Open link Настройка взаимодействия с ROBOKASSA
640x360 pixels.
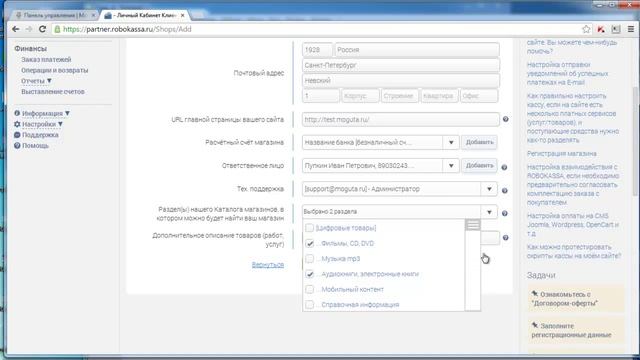[573, 184]
